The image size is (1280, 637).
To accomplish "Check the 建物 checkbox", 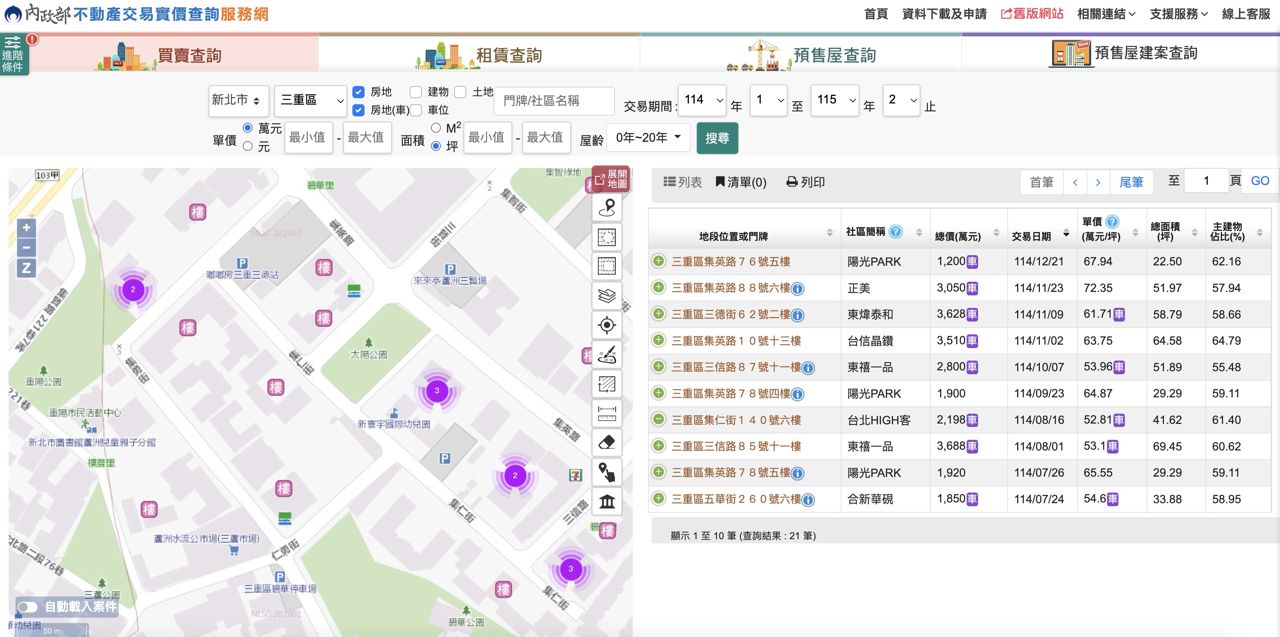I will coord(416,92).
